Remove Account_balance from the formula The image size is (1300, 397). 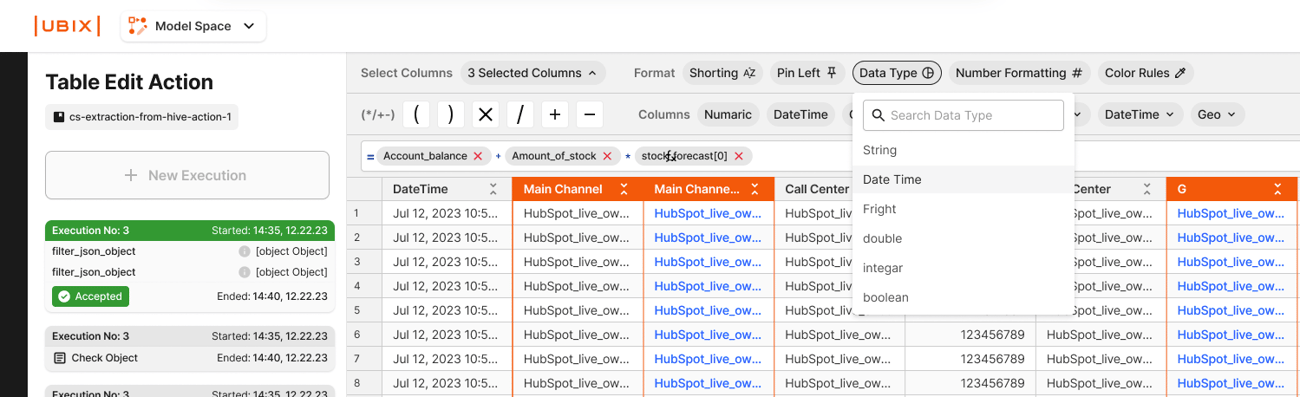(x=478, y=156)
